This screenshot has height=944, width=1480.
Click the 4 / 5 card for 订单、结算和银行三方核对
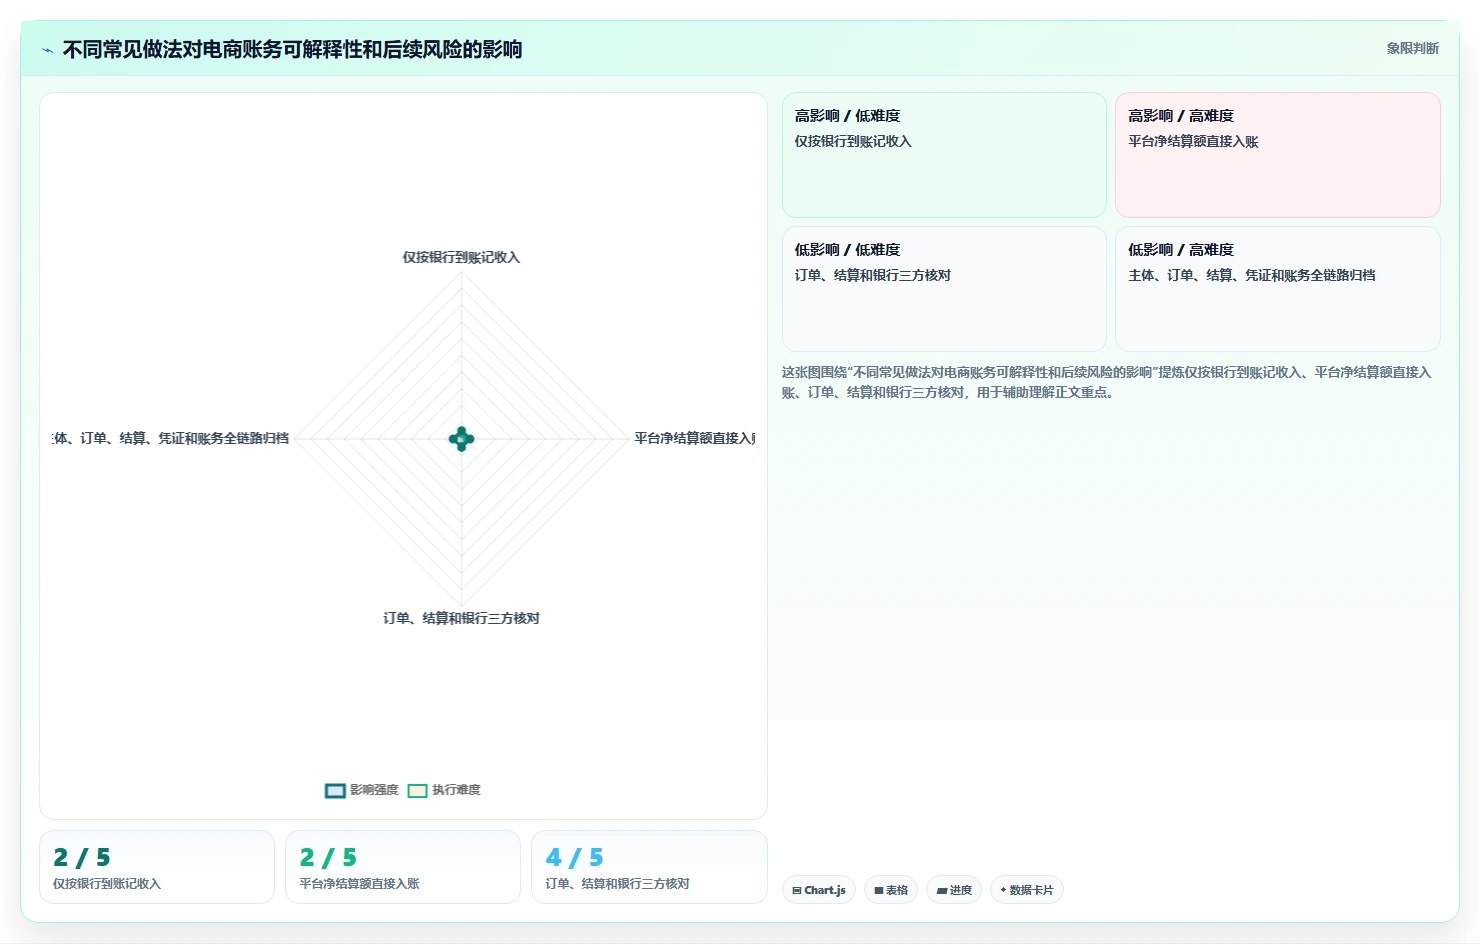[649, 867]
